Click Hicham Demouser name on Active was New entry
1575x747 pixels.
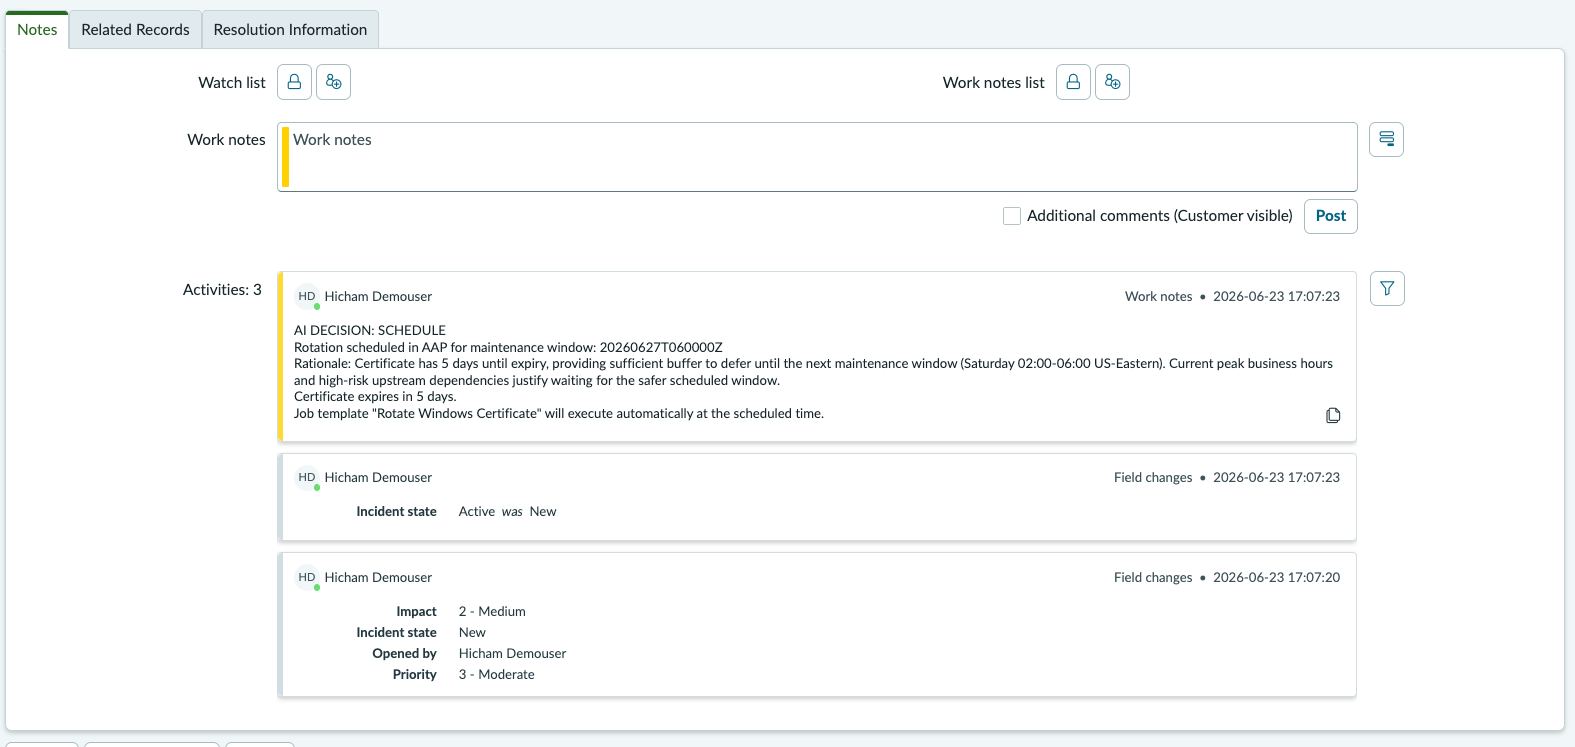[378, 477]
